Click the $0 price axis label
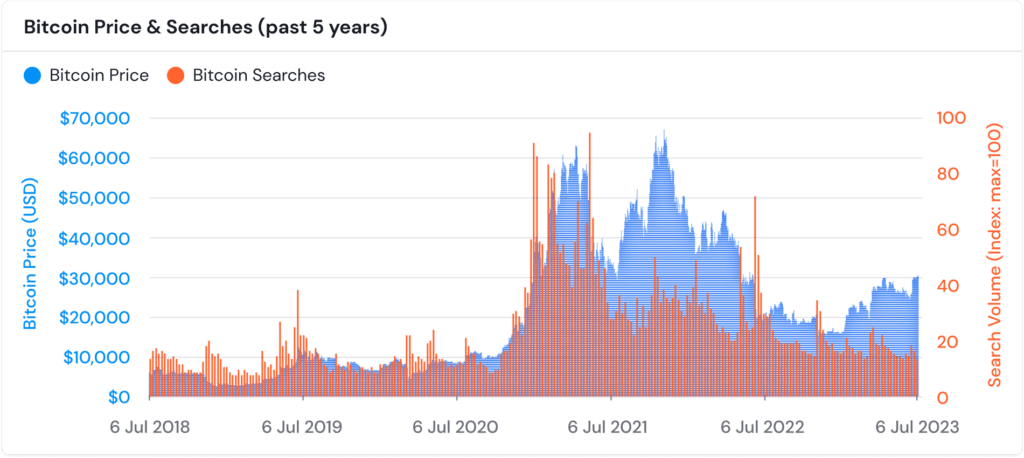 coord(118,397)
